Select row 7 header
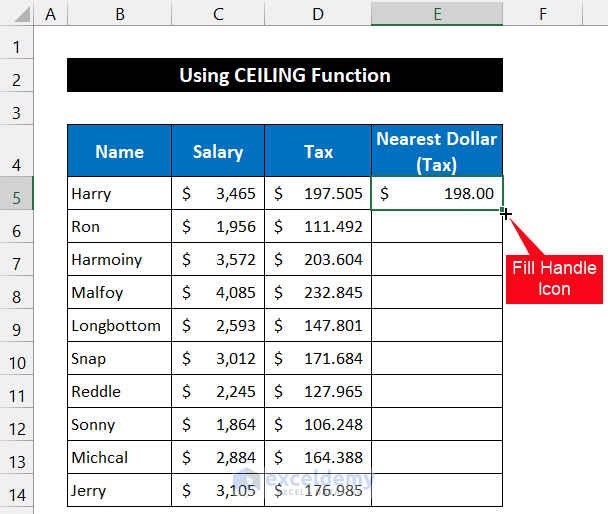 (17, 259)
